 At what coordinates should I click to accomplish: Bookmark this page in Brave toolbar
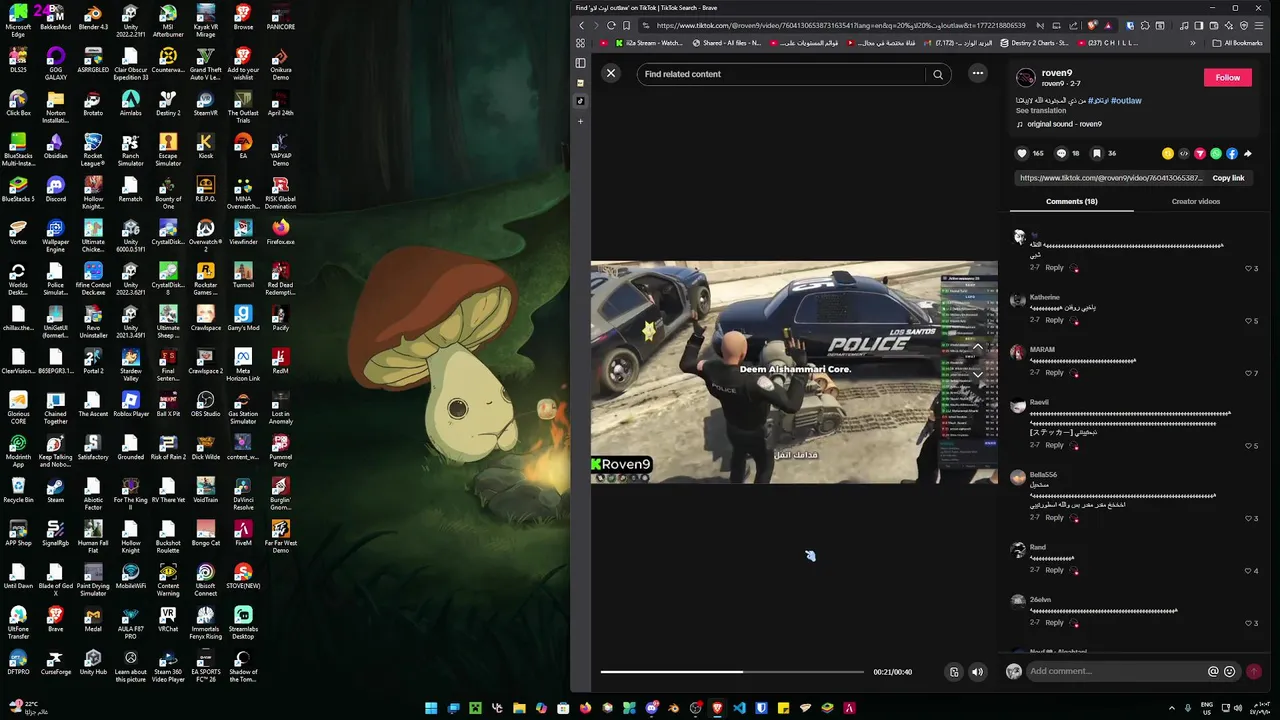pos(627,25)
